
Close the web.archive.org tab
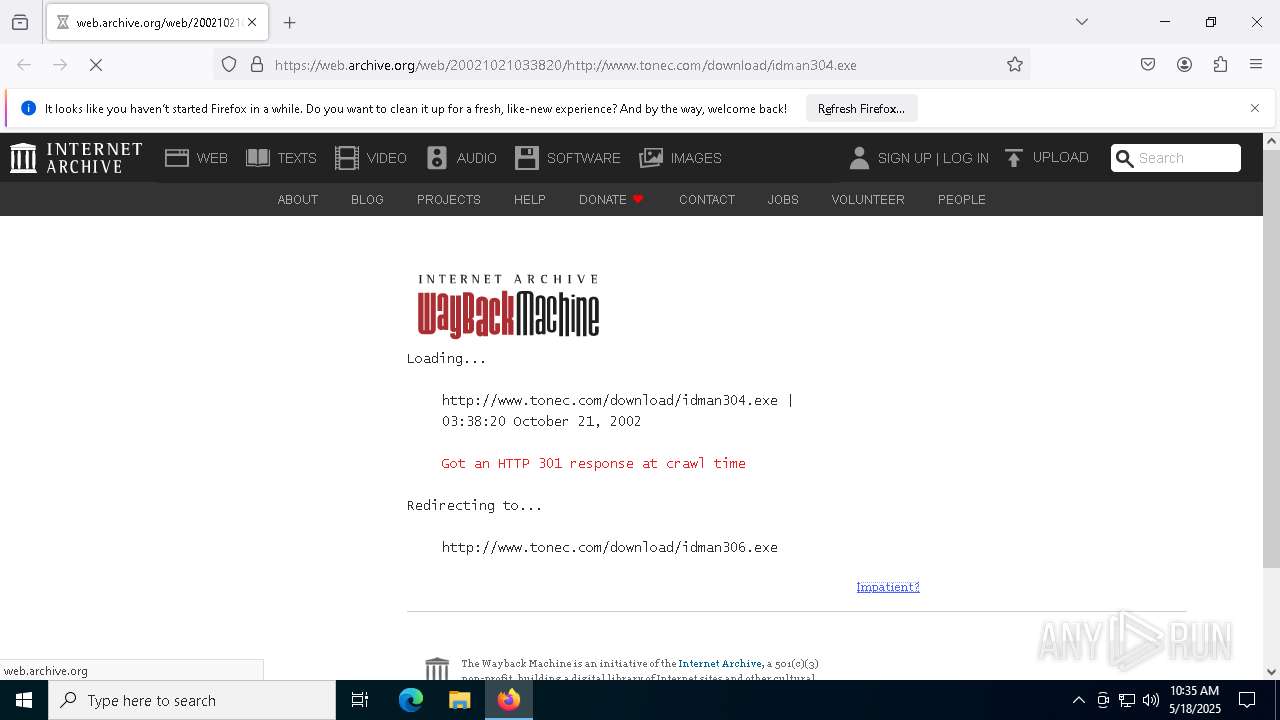pos(252,22)
